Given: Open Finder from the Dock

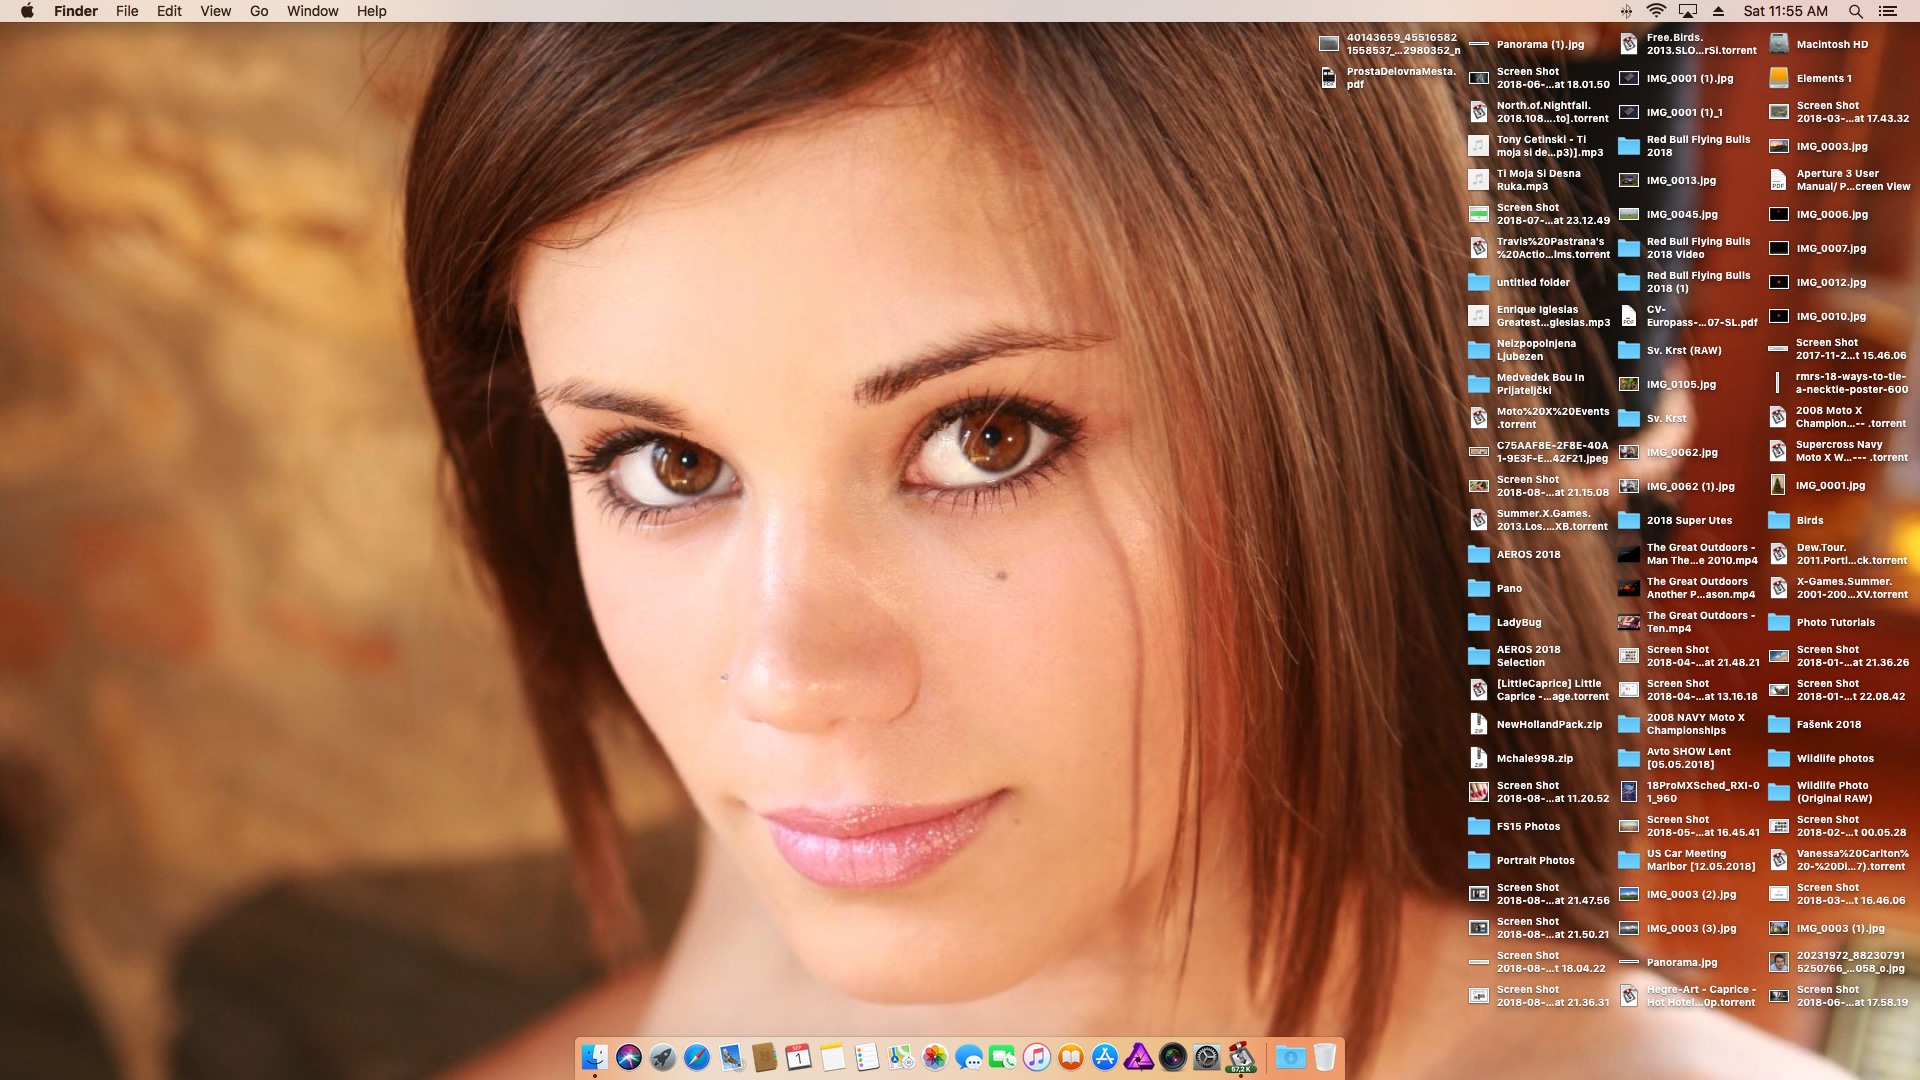Looking at the screenshot, I should click(x=595, y=1057).
